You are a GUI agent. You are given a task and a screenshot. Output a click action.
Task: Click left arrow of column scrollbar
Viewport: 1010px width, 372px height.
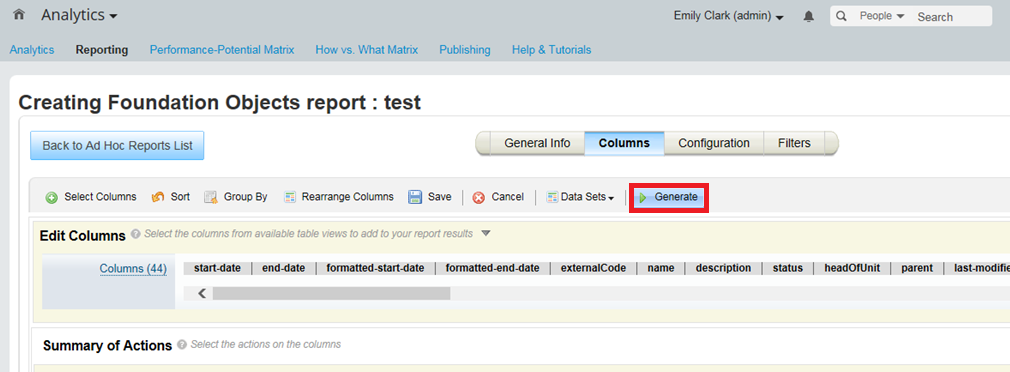[x=202, y=293]
